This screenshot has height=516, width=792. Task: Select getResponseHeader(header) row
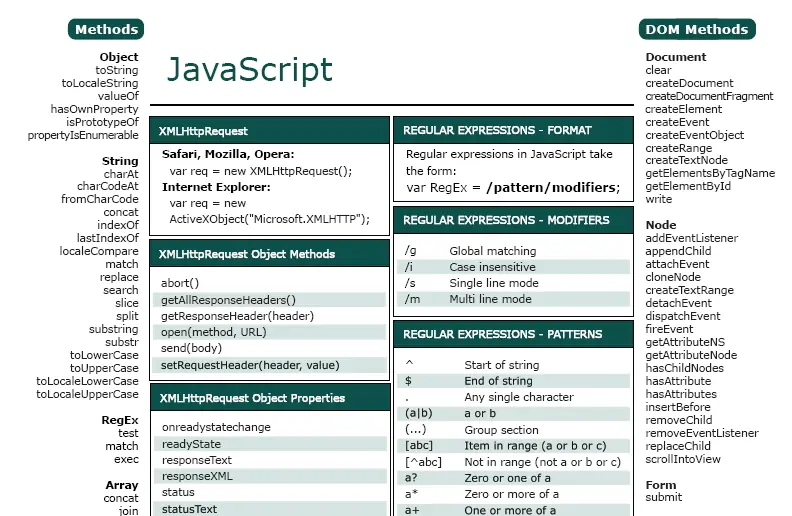pos(270,316)
